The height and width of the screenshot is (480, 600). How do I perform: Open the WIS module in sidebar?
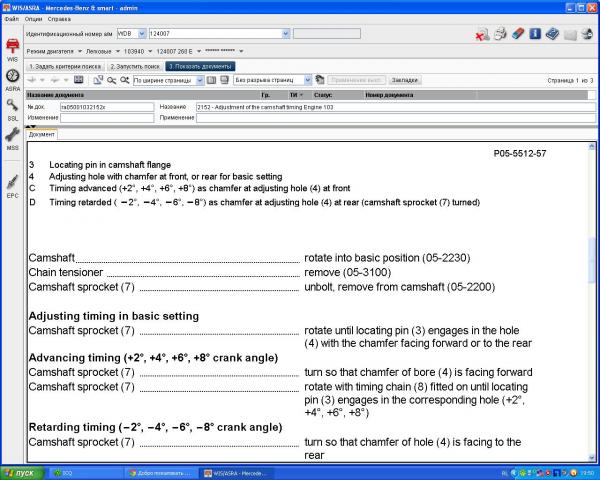click(12, 50)
